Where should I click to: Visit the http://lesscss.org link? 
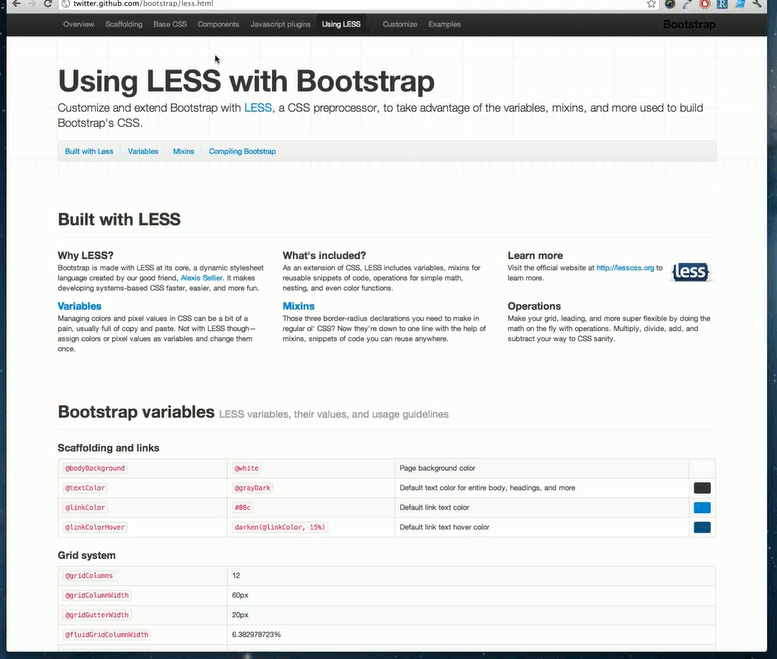click(625, 268)
